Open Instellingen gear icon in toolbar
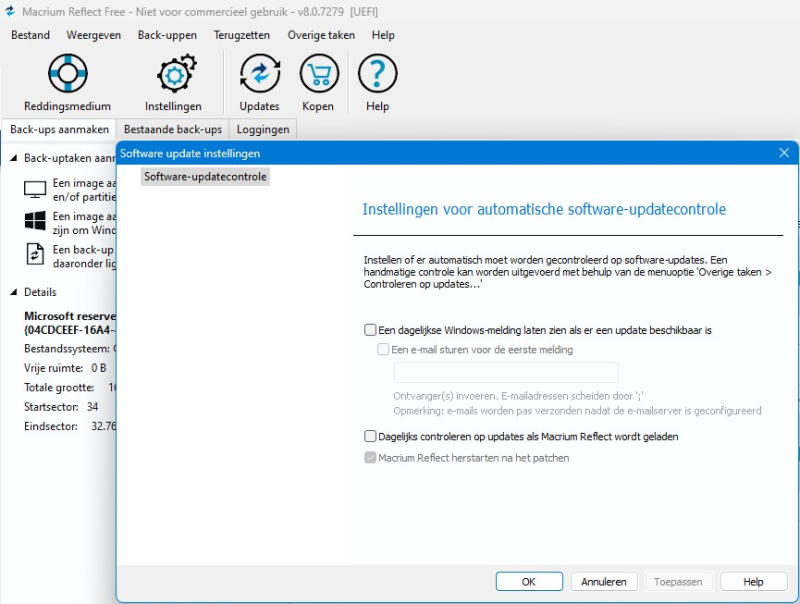800x604 pixels. pos(173,75)
